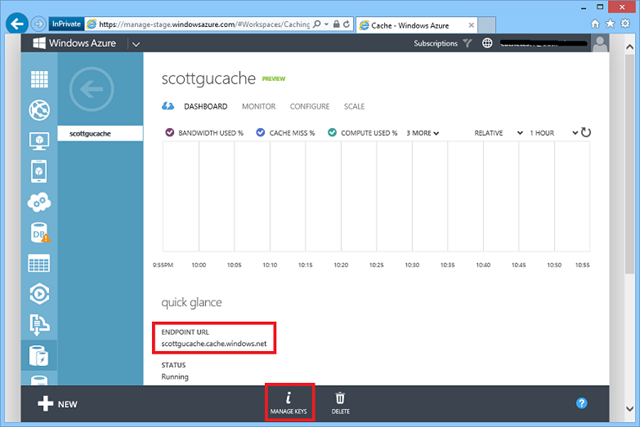Click the quick start cloud icon
Image resolution: width=640 pixels, height=427 pixels.
168,106
